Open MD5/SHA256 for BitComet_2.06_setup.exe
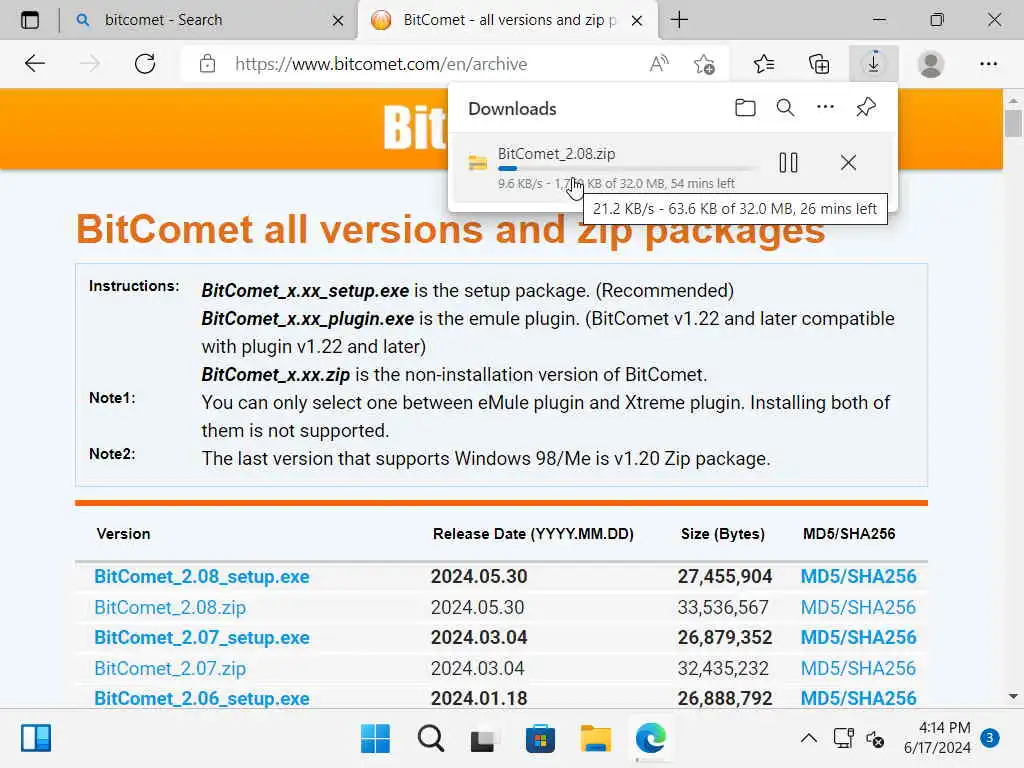Viewport: 1024px width, 768px height. pos(858,698)
